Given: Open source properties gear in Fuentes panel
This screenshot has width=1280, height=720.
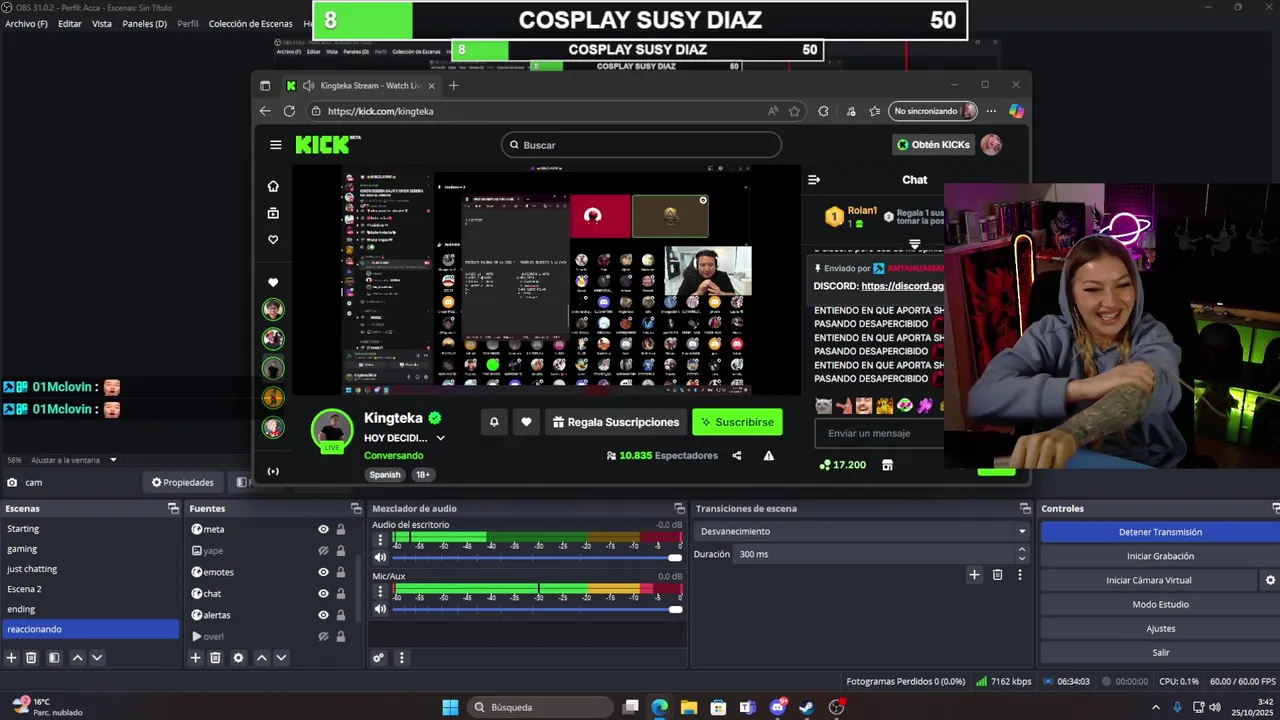Looking at the screenshot, I should tap(238, 658).
